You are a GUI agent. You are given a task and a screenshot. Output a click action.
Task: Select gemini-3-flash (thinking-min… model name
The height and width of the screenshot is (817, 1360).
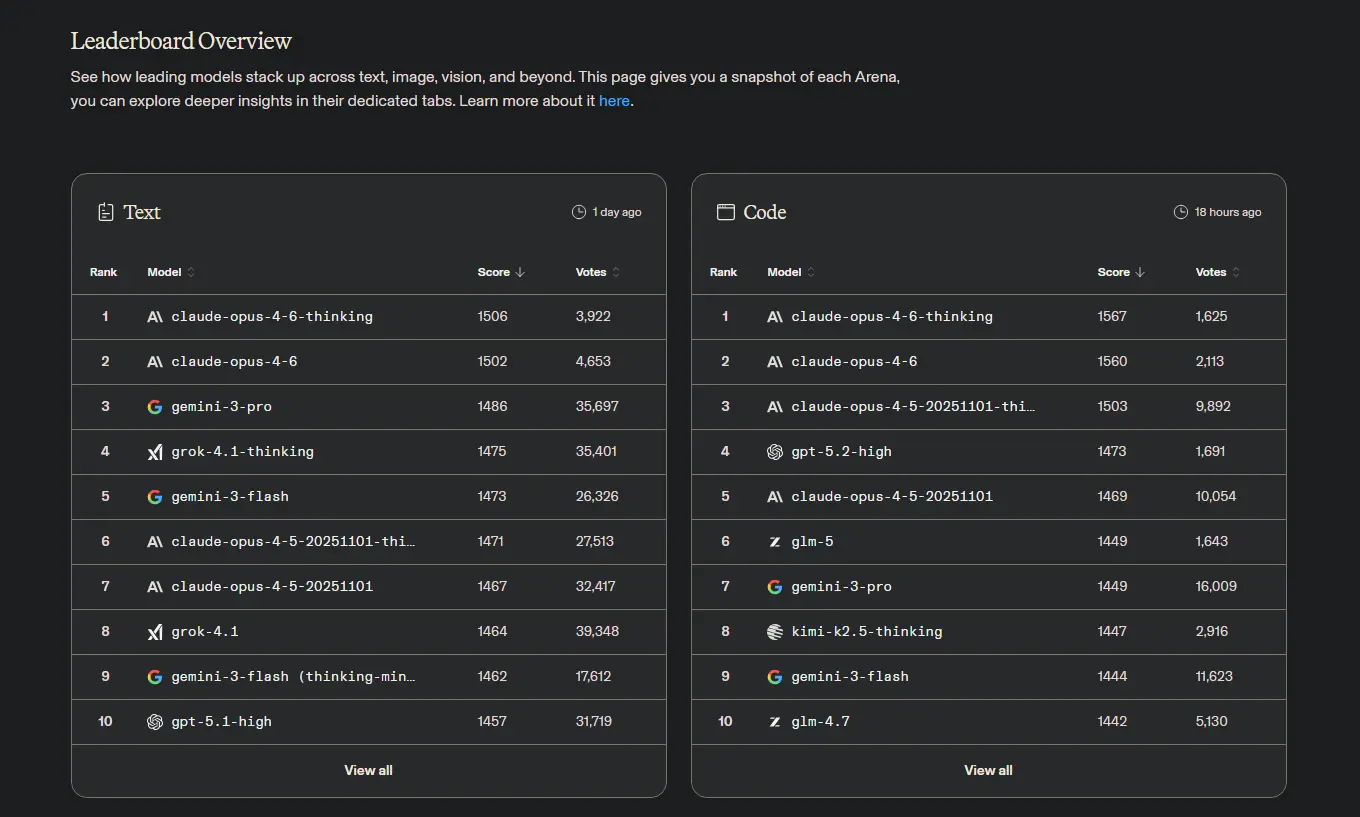point(293,677)
